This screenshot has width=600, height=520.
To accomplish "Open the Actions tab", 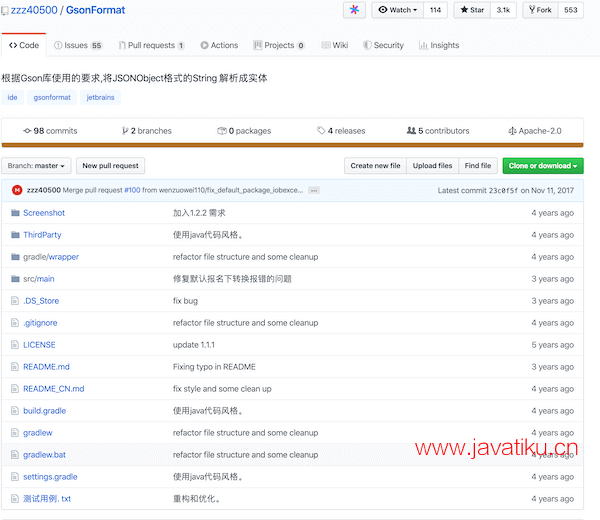I will point(219,45).
